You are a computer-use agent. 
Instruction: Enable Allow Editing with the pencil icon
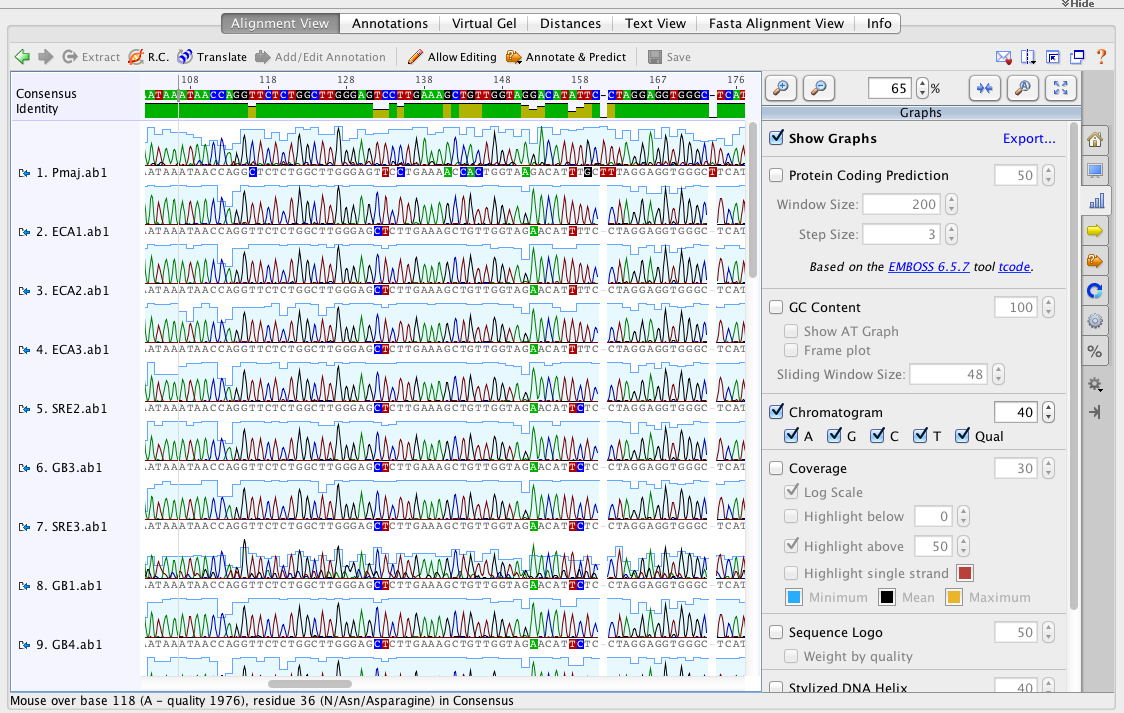pos(452,57)
